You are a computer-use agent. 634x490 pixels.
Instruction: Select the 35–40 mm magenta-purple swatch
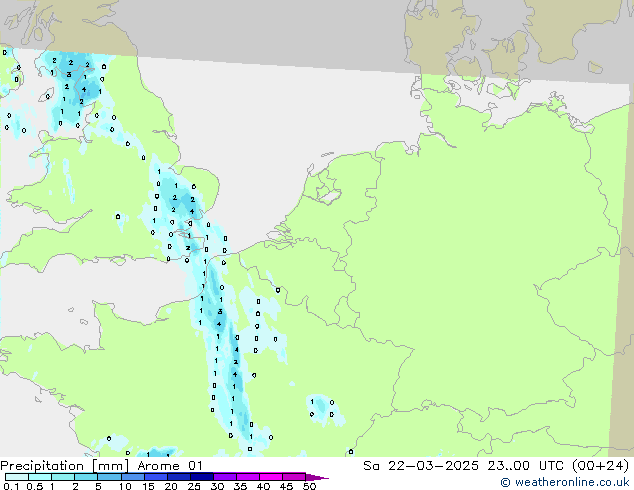247,477
